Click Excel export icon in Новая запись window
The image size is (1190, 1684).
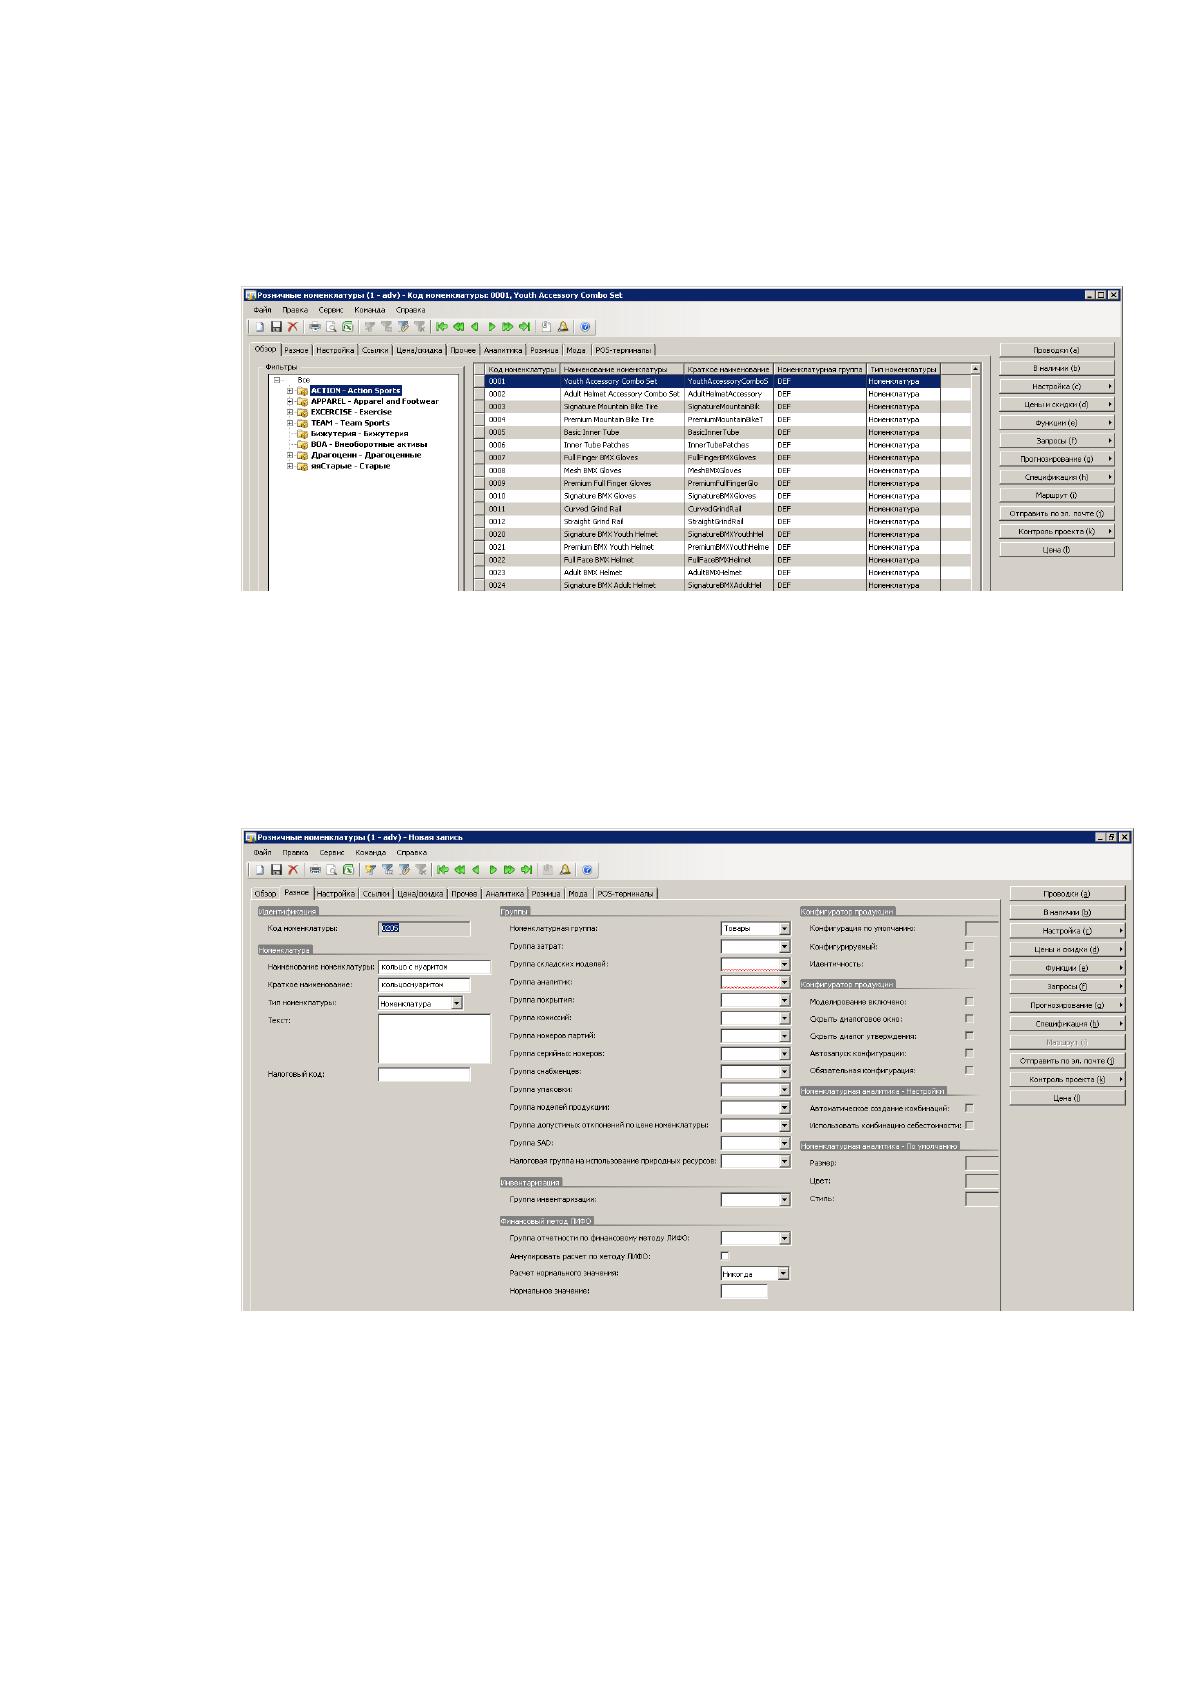(x=347, y=870)
